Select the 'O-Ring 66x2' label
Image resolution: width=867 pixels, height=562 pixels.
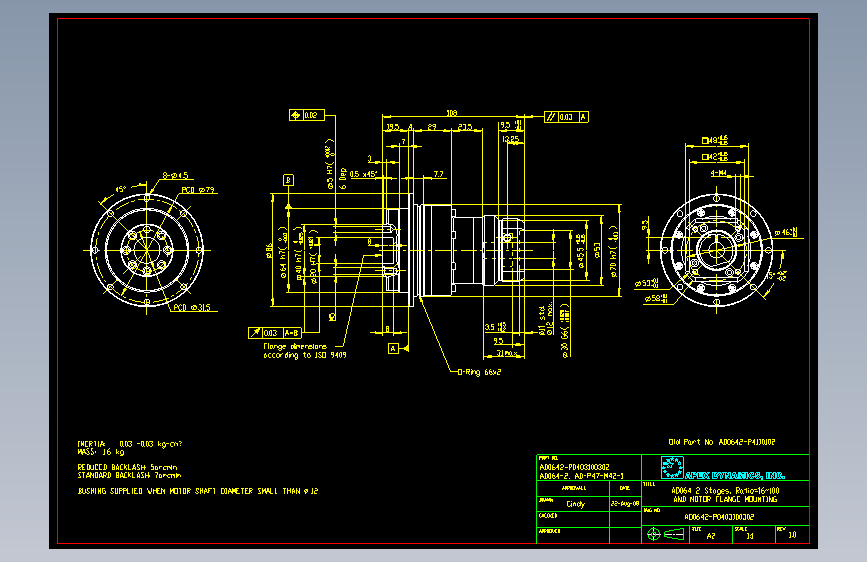click(x=479, y=372)
